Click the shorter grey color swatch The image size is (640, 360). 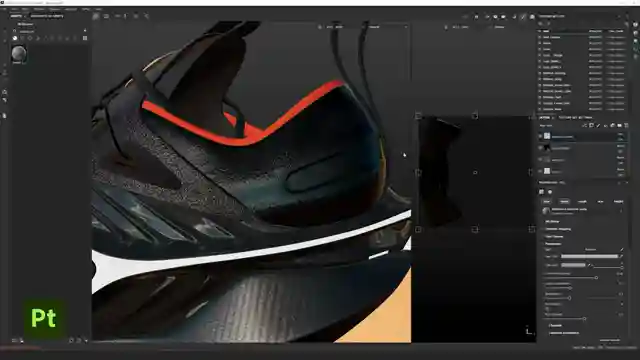[573, 265]
